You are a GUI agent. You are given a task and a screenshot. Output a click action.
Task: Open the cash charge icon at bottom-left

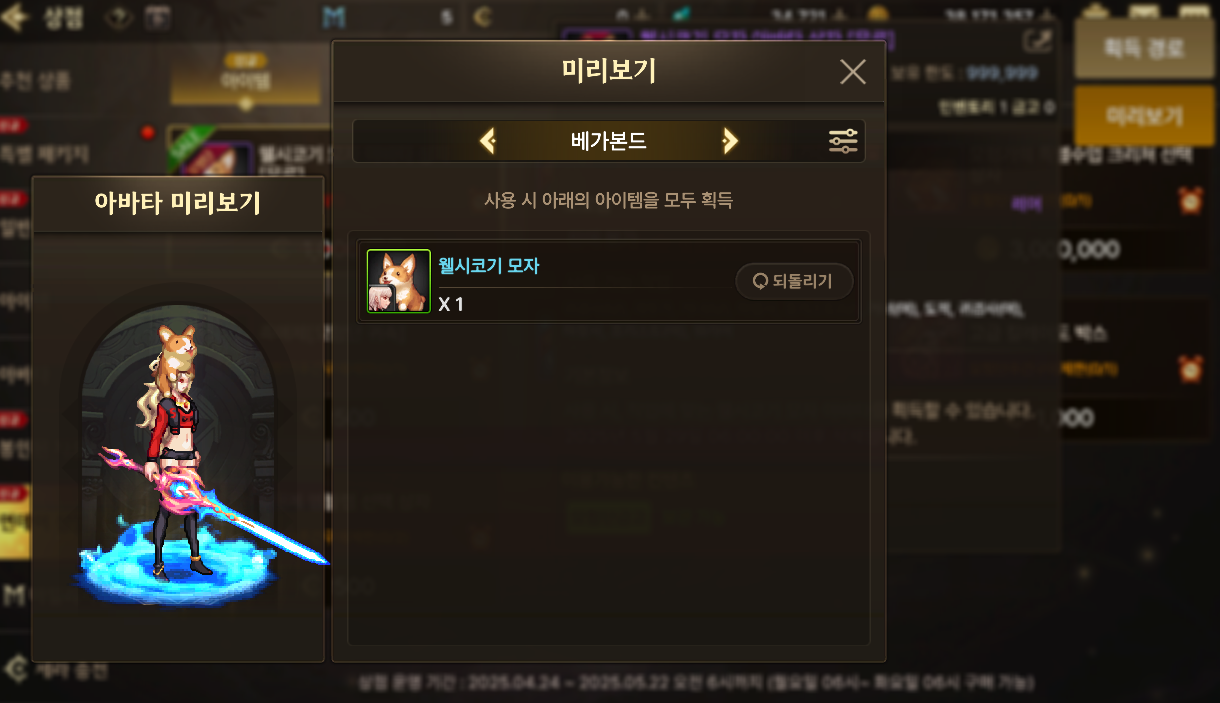tap(15, 669)
